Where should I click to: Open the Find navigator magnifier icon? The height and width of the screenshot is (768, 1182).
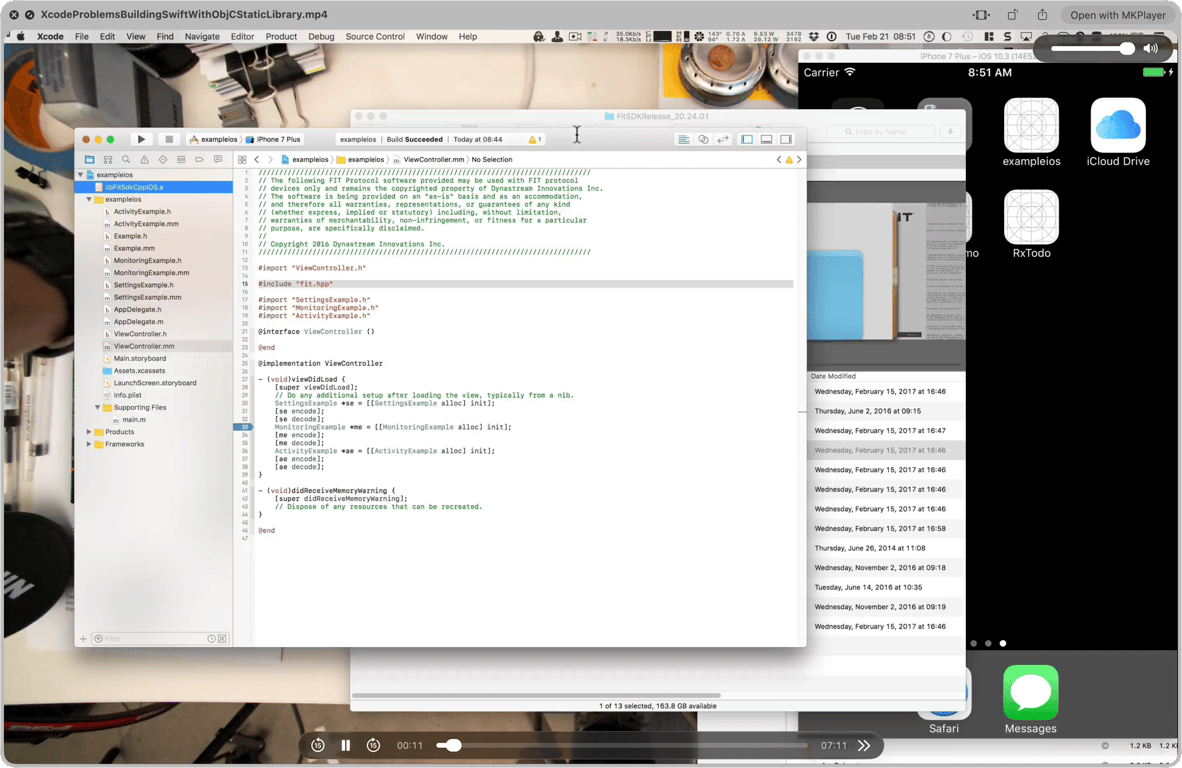point(126,160)
